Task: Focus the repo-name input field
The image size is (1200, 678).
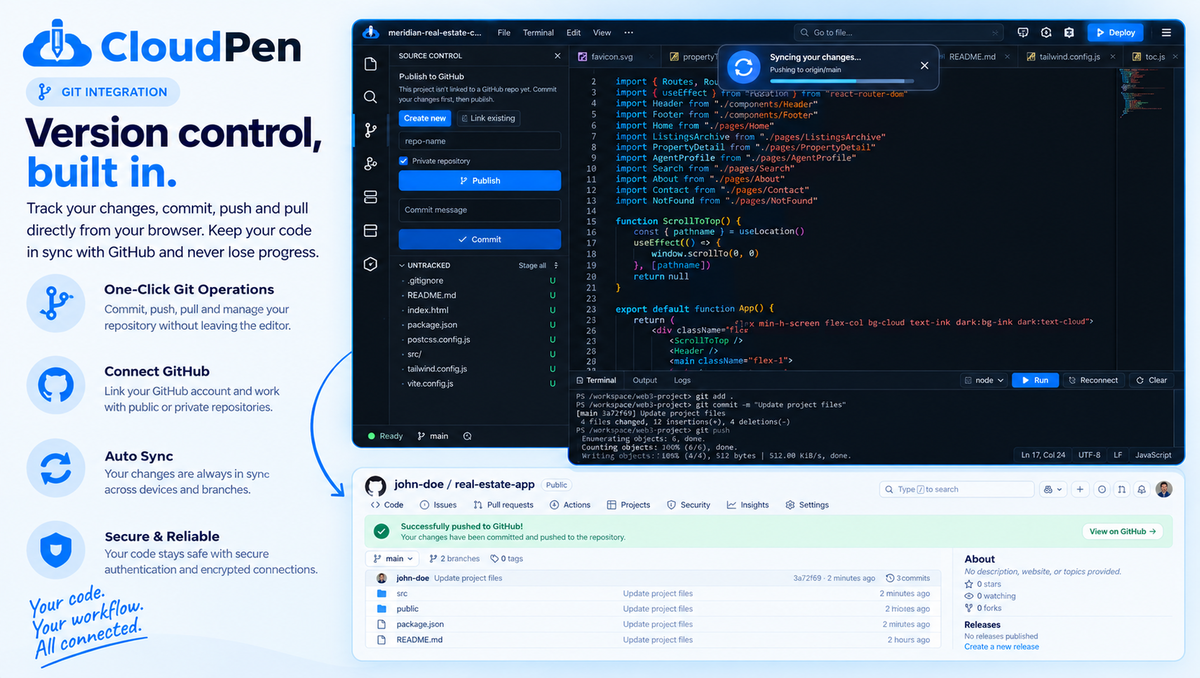Action: (480, 142)
